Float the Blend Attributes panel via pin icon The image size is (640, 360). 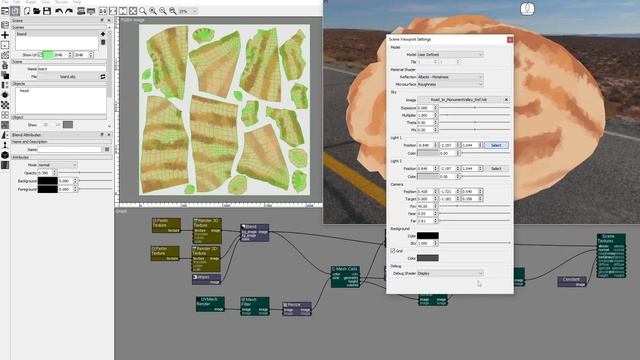pyautogui.click(x=102, y=134)
